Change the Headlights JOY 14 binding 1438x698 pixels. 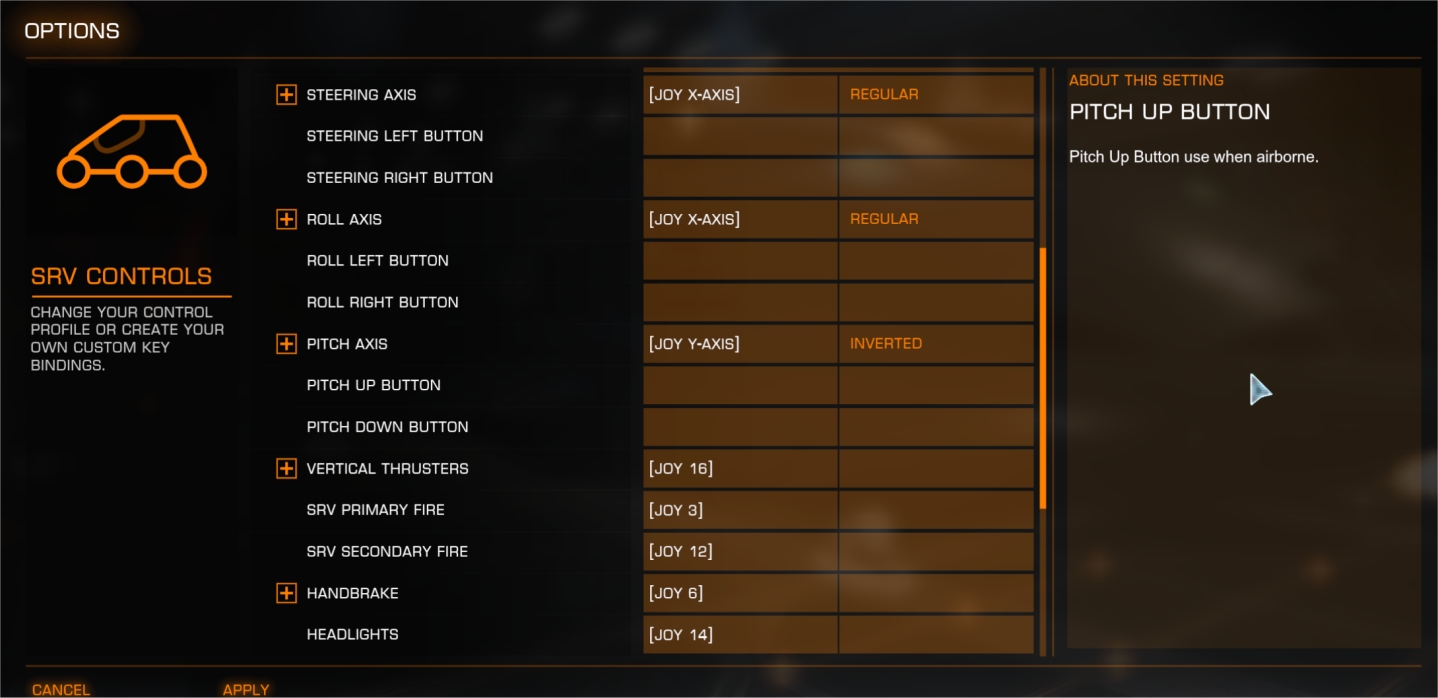point(740,634)
